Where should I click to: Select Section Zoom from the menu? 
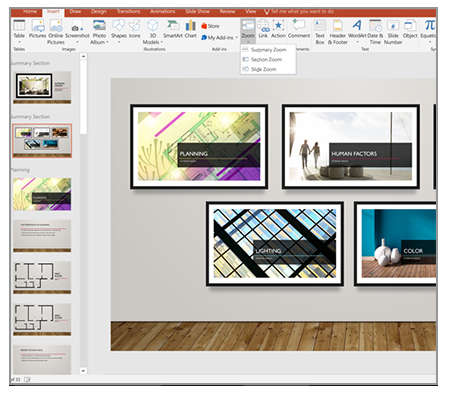pyautogui.click(x=262, y=59)
